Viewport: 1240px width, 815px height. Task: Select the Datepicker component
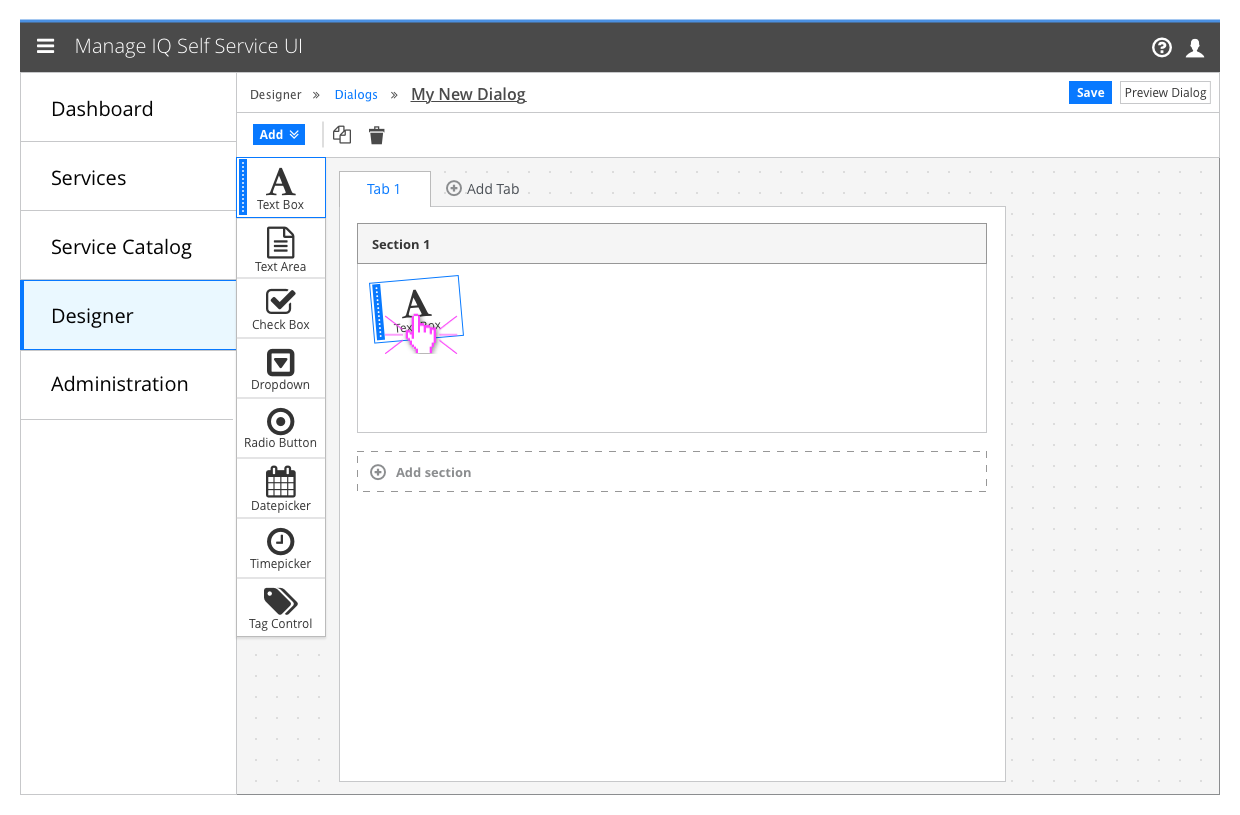[x=281, y=489]
